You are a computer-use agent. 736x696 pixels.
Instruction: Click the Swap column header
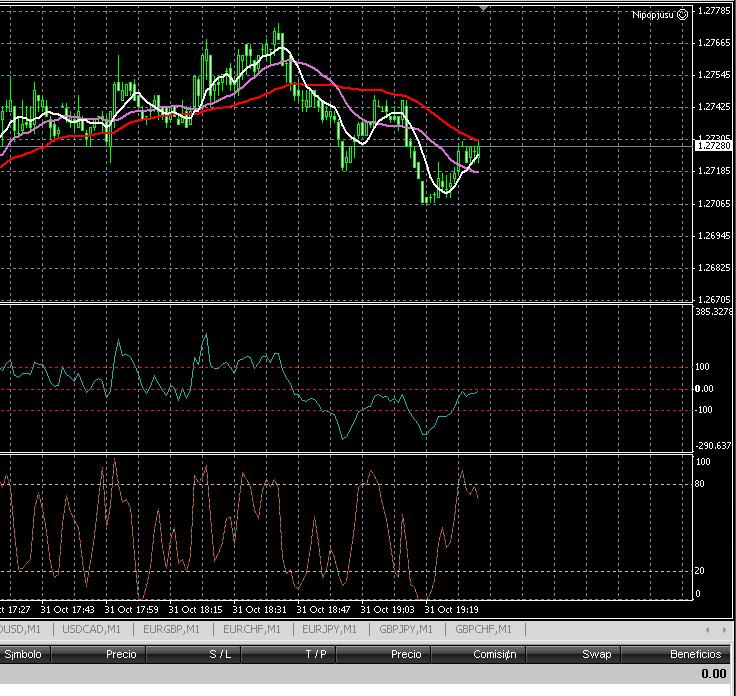(x=596, y=654)
